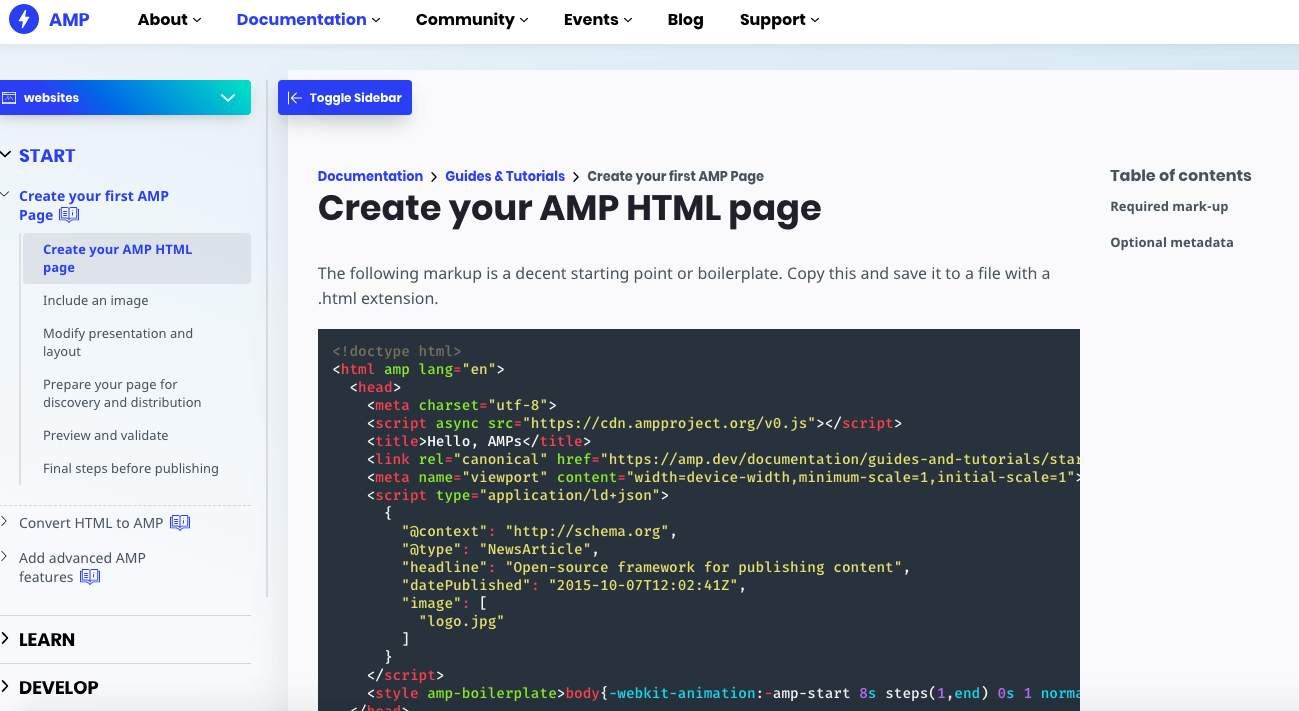Click the Create your AMP HTML page heading
The height and width of the screenshot is (711, 1299).
tap(569, 209)
